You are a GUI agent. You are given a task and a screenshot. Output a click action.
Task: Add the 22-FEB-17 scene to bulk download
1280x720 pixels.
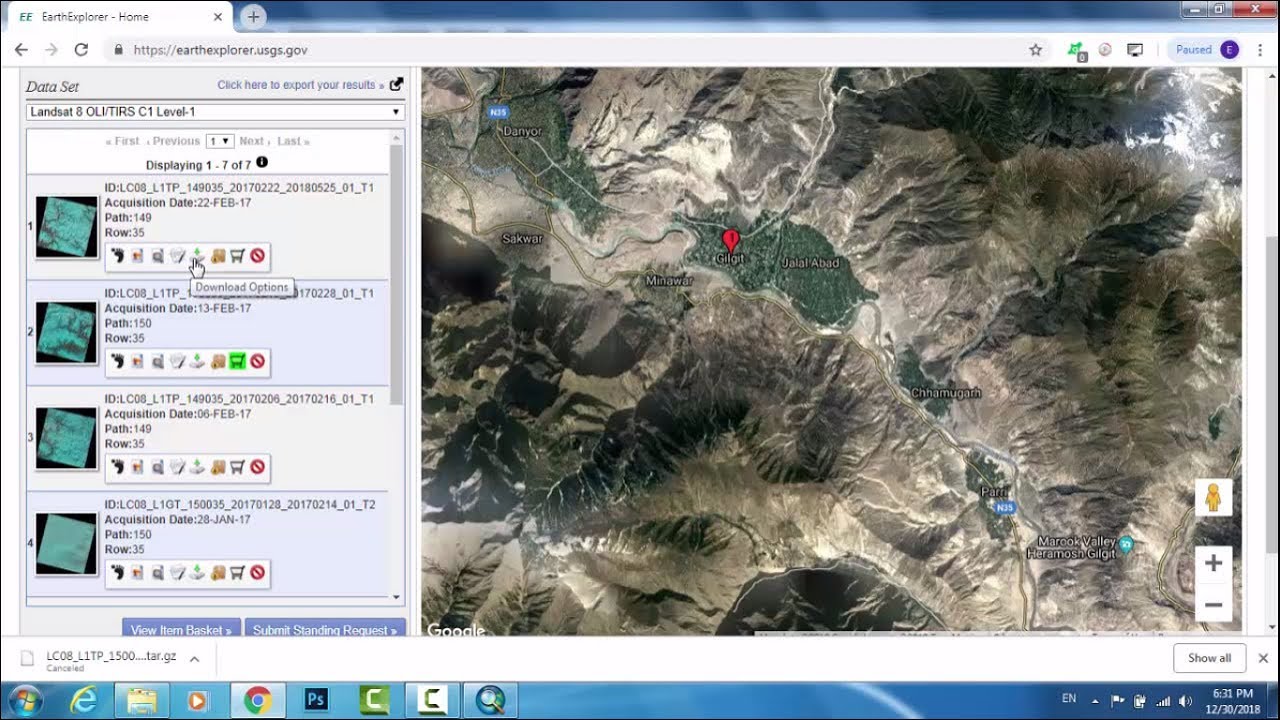(x=218, y=256)
